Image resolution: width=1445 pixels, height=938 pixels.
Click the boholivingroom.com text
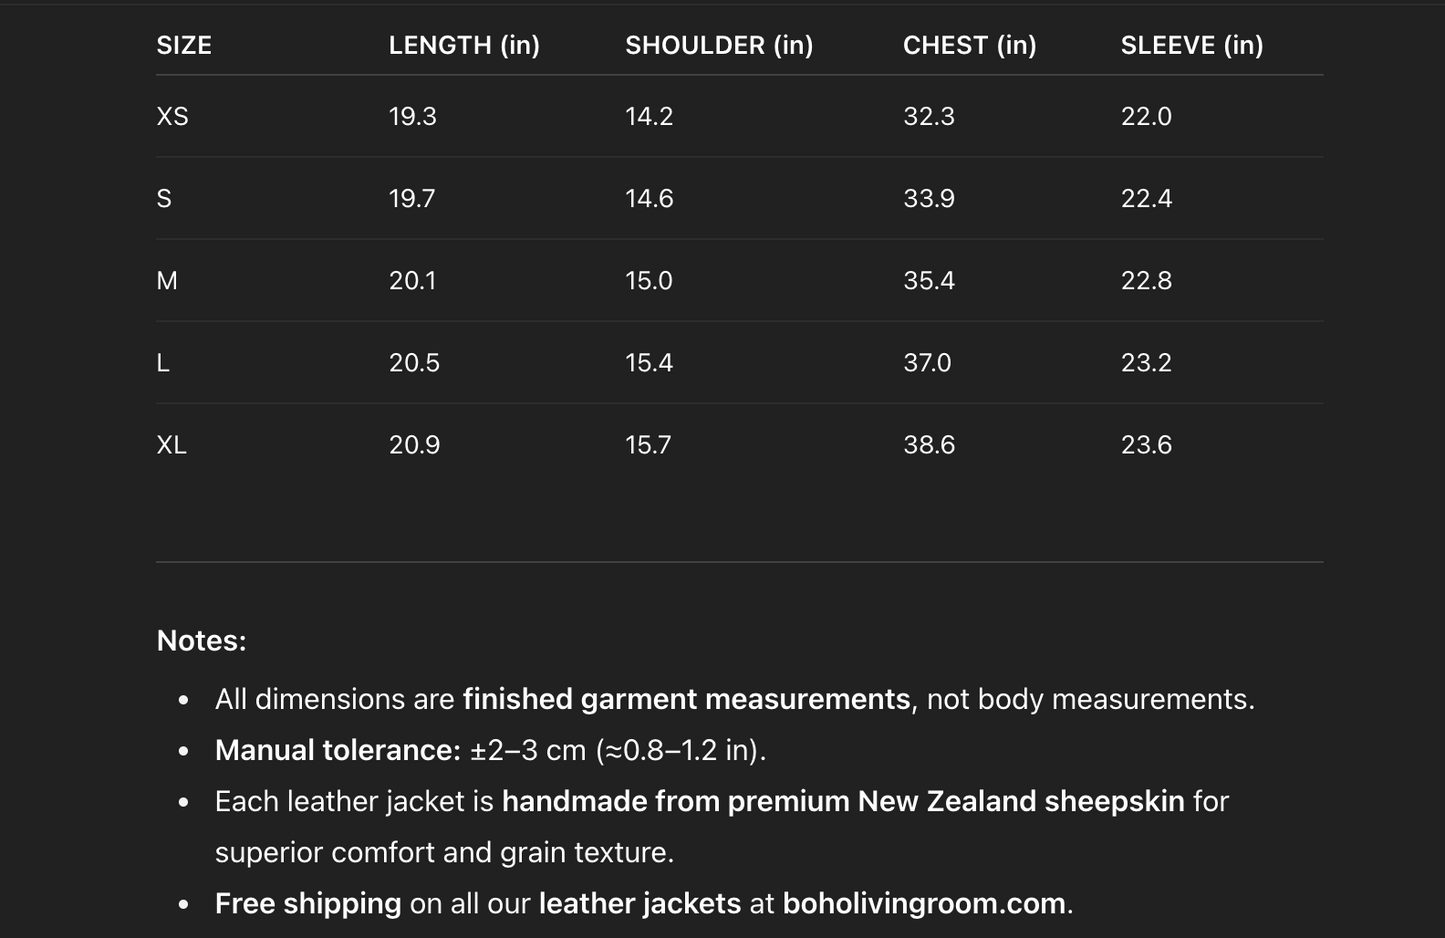923,903
